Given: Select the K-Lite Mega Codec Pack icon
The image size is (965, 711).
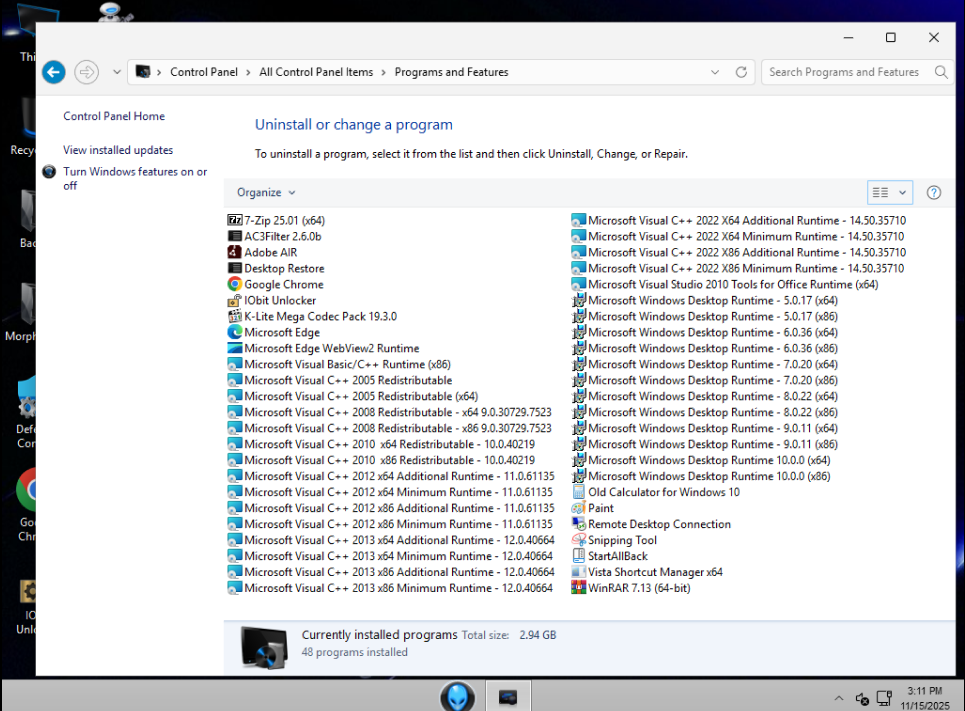Looking at the screenshot, I should point(234,316).
